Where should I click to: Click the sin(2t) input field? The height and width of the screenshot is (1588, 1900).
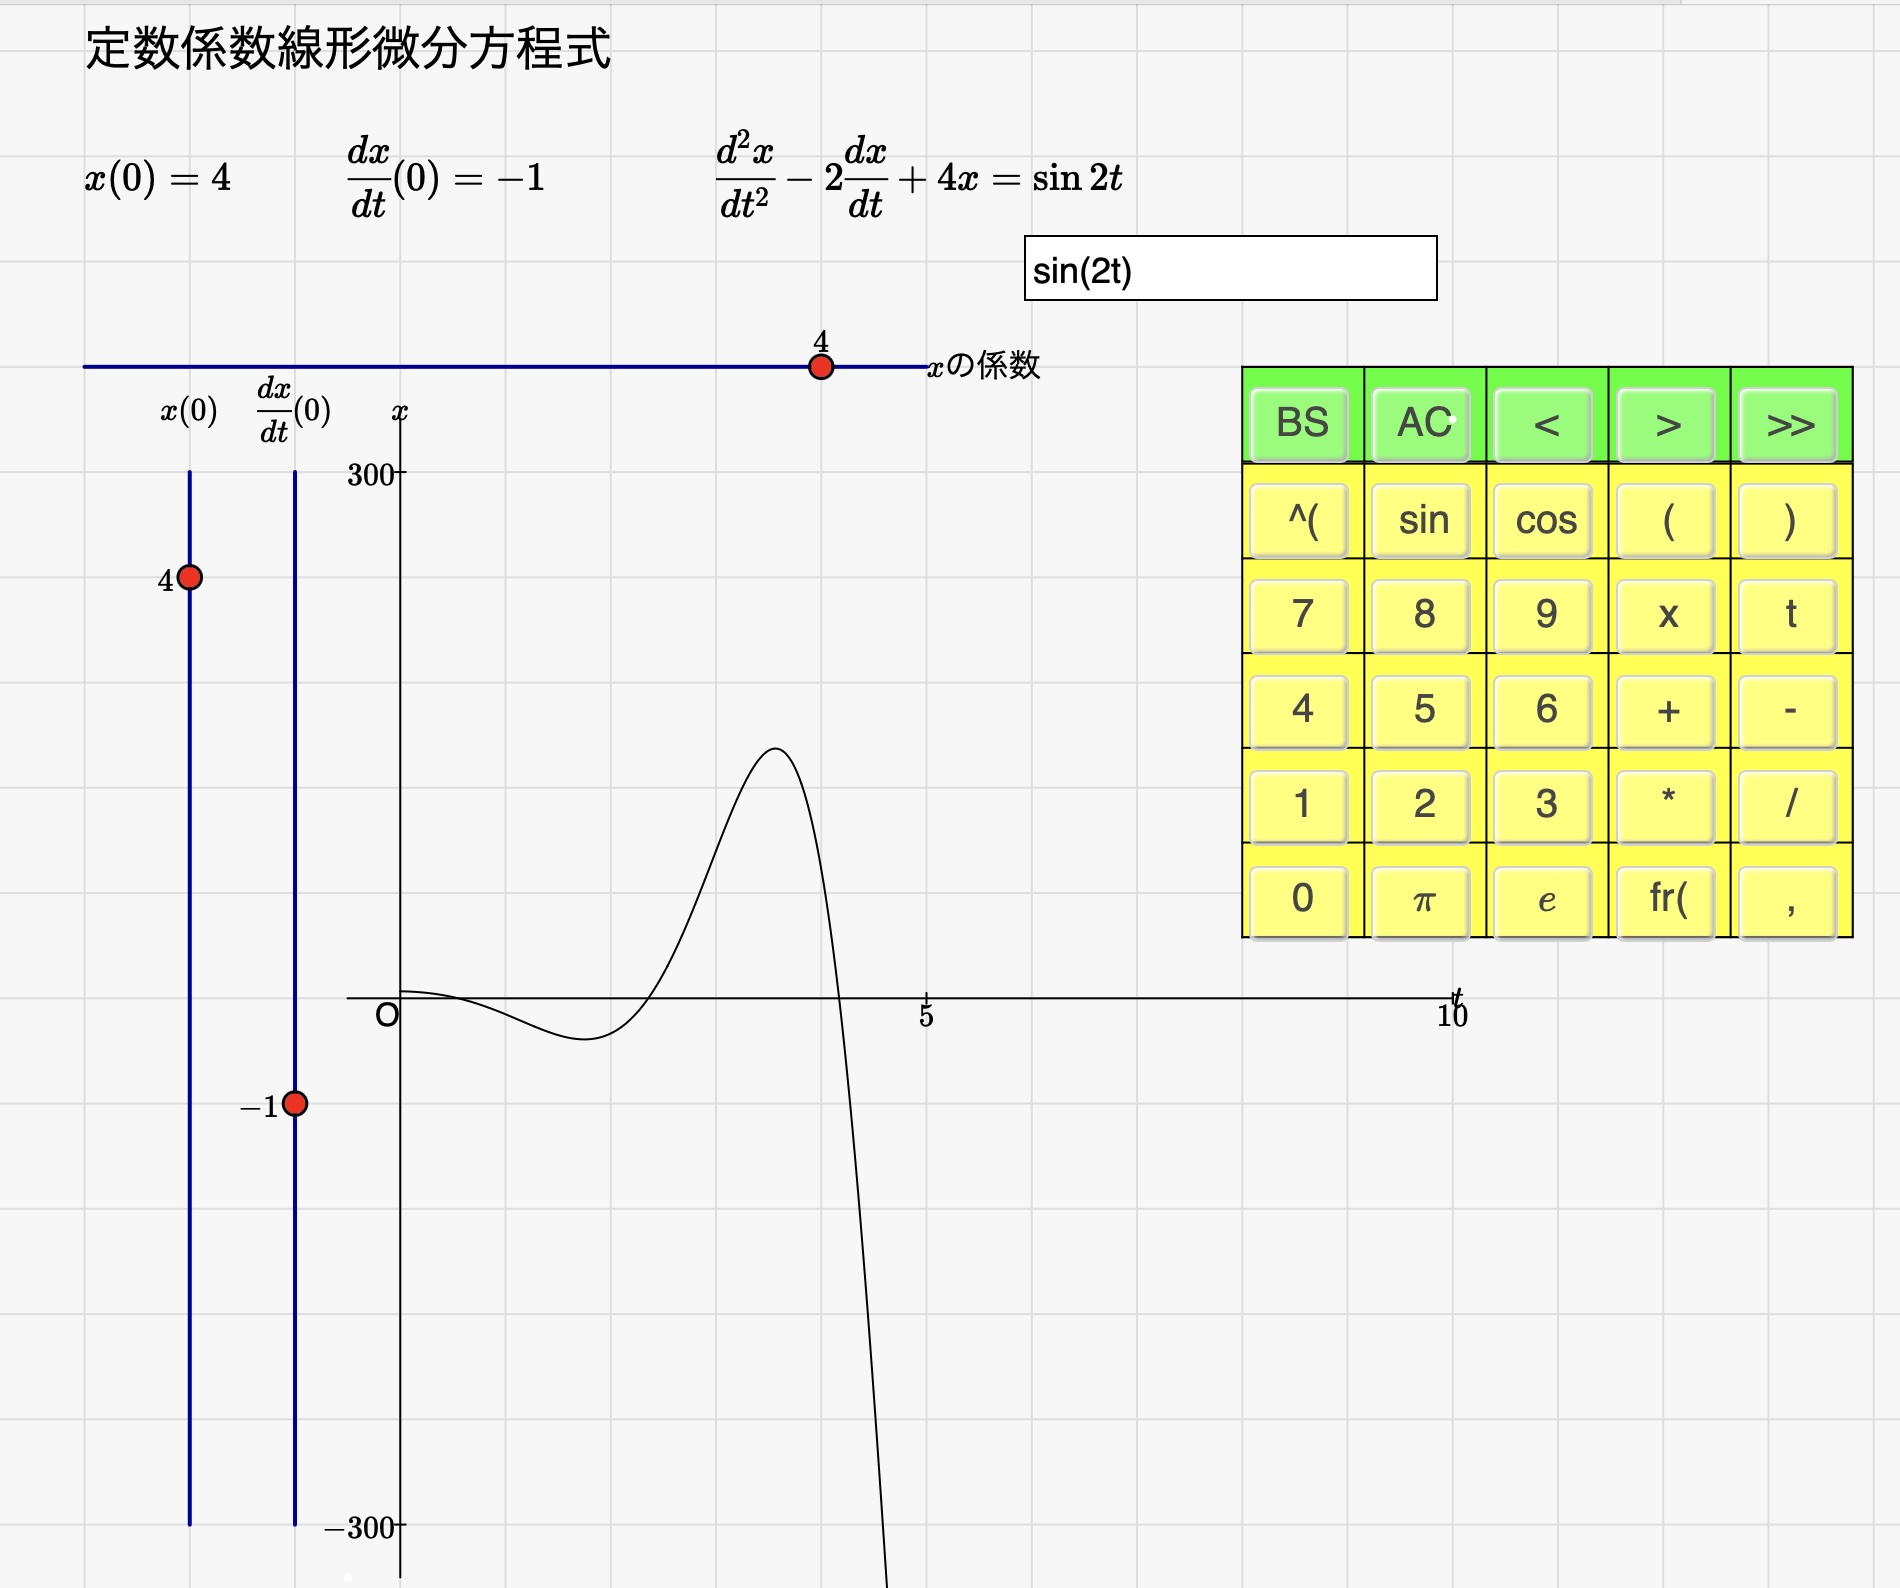click(x=1230, y=269)
